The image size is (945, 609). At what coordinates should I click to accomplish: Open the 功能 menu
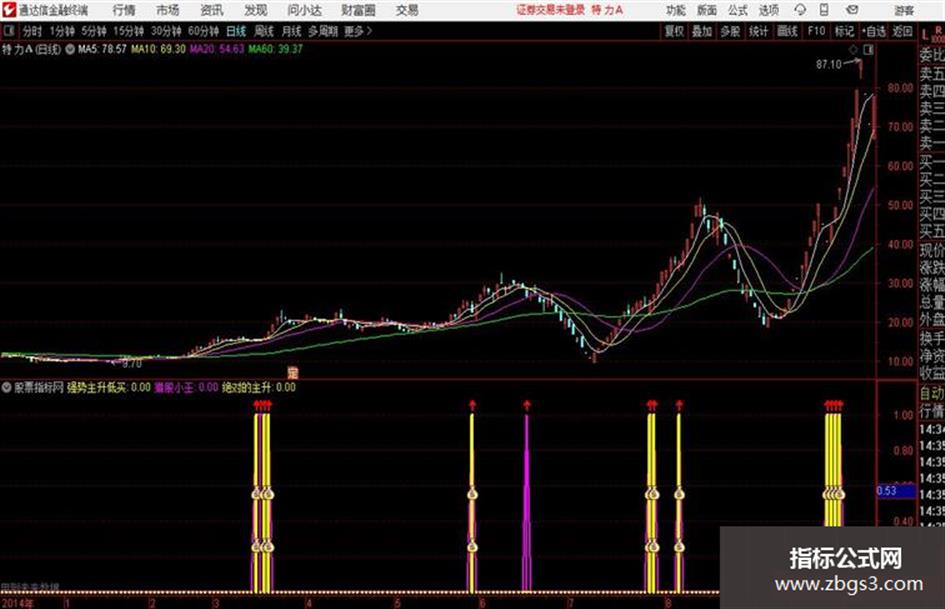tap(675, 10)
